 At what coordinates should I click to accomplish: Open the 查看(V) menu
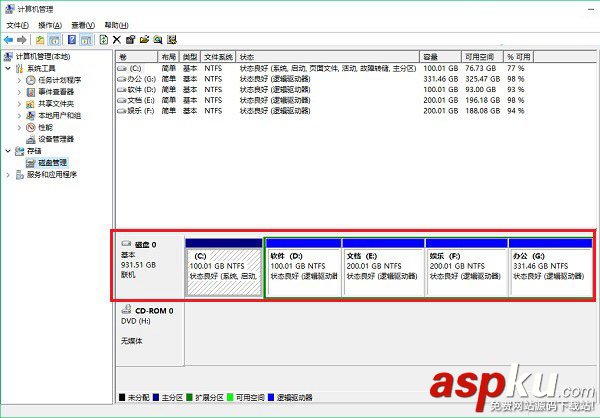[x=83, y=25]
